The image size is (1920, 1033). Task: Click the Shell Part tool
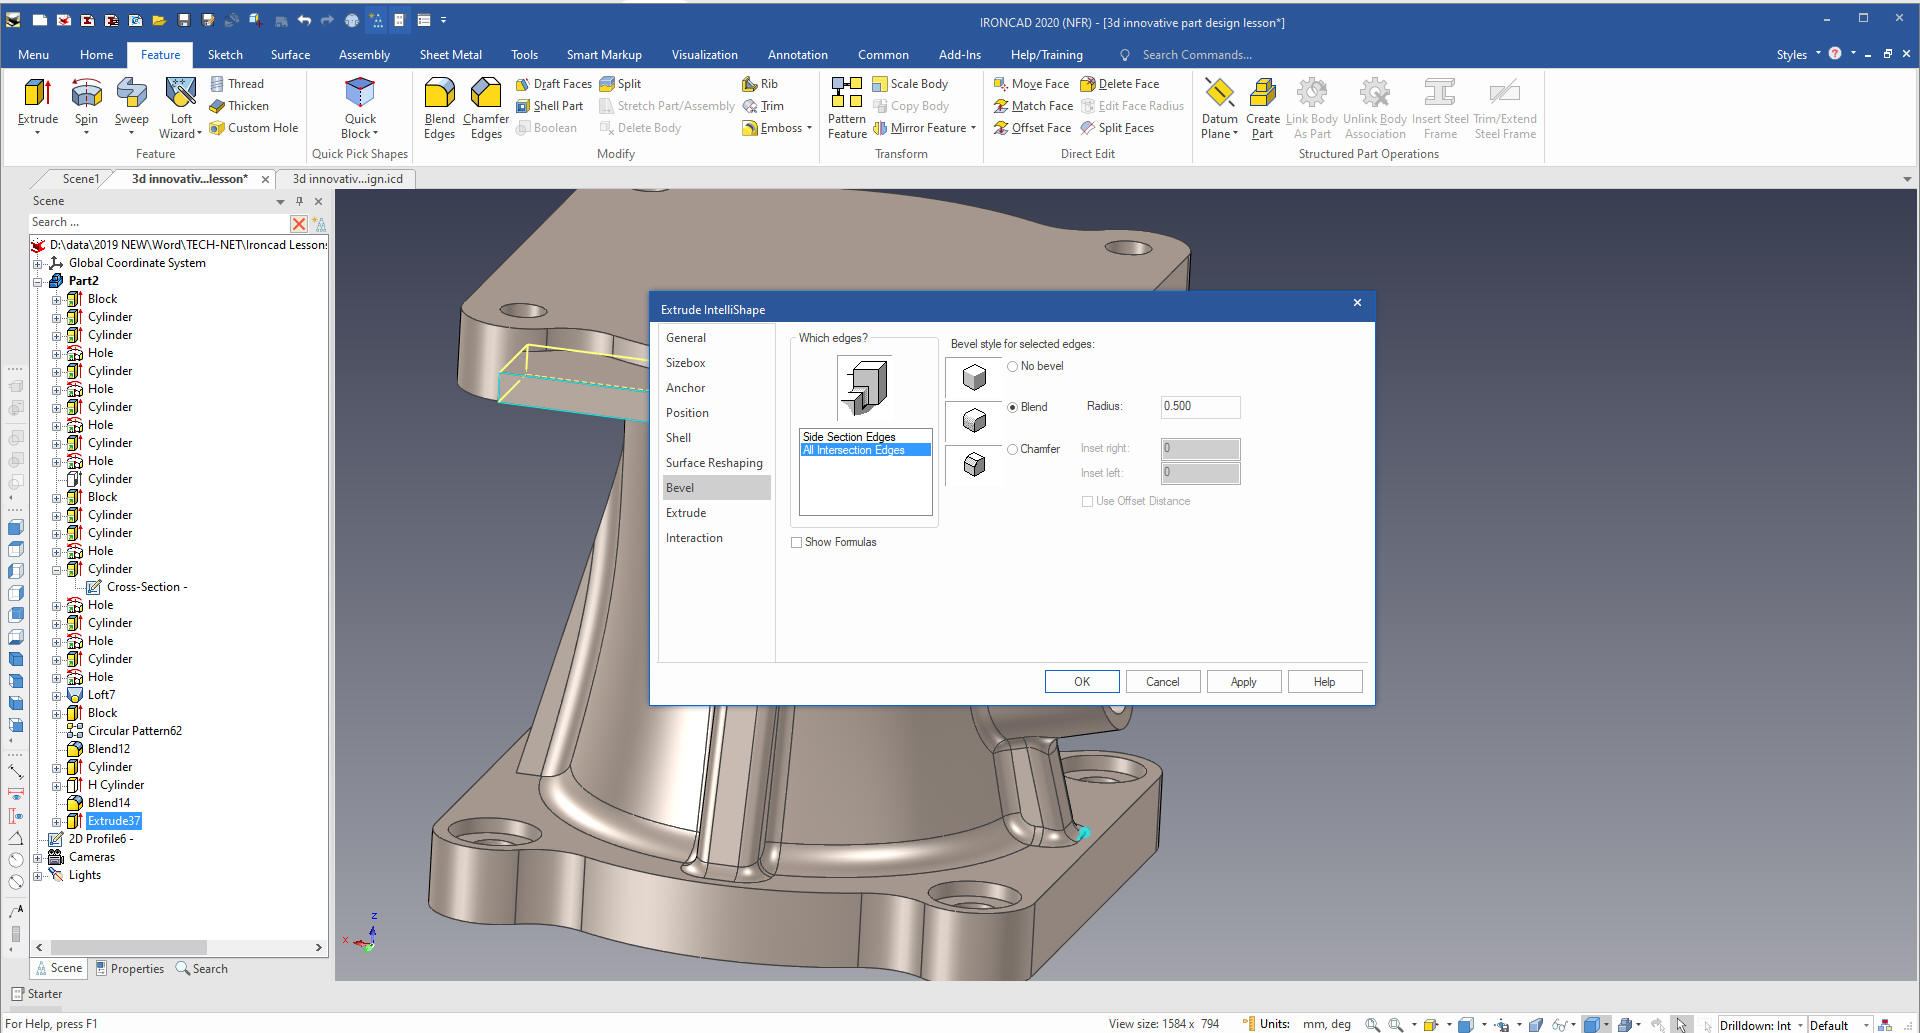[549, 106]
